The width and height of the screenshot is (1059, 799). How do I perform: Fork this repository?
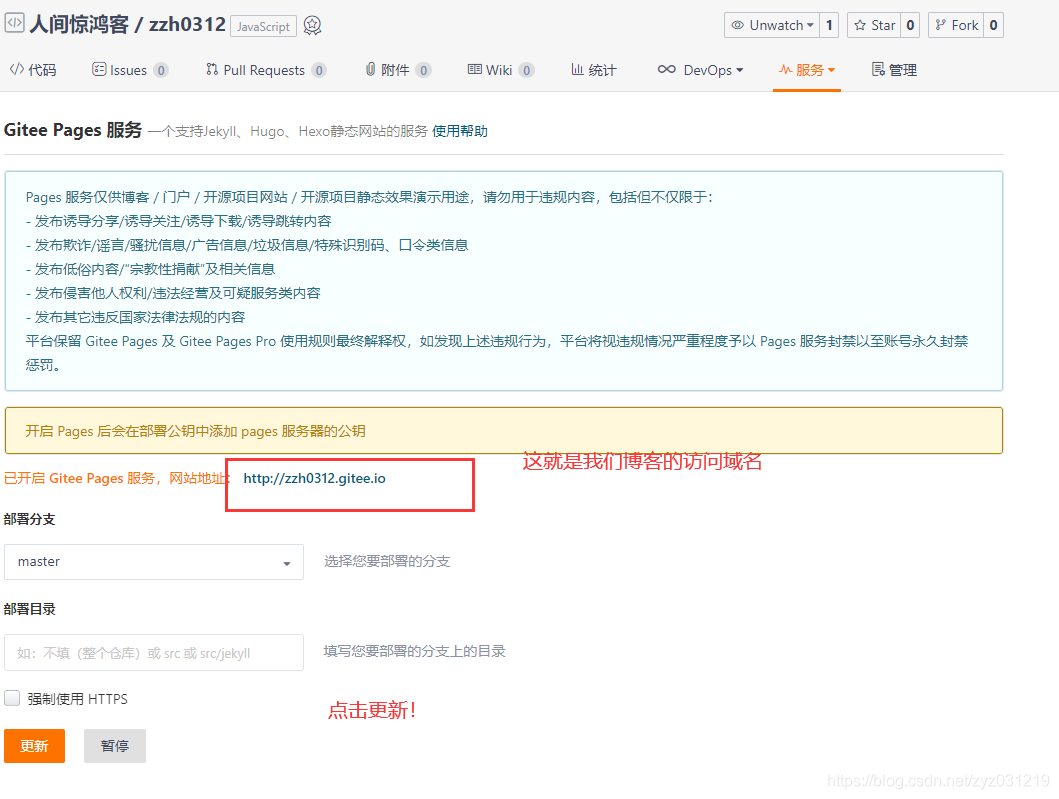click(x=956, y=26)
